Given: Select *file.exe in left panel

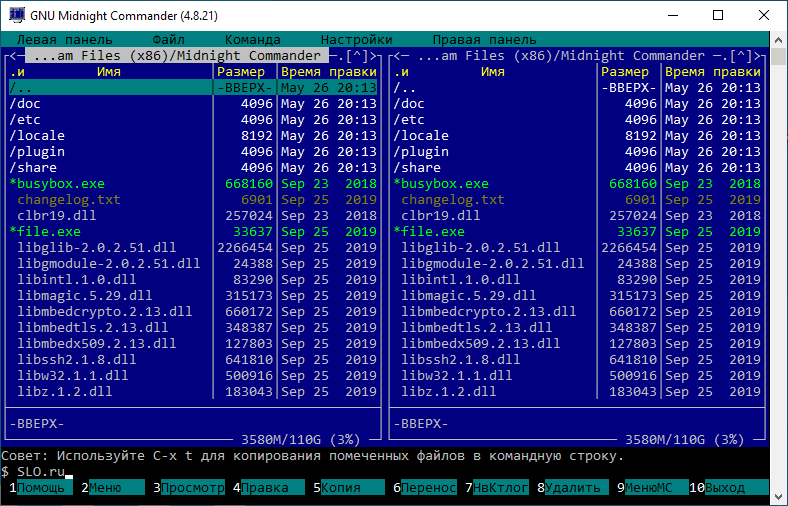Looking at the screenshot, I should click(193, 232).
